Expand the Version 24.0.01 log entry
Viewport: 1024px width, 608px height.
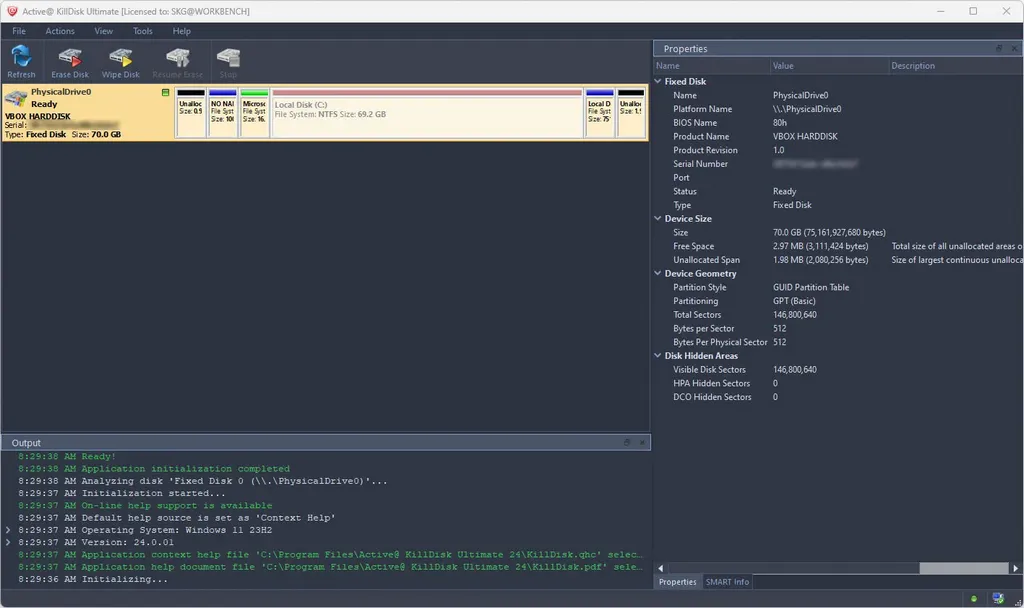point(8,542)
